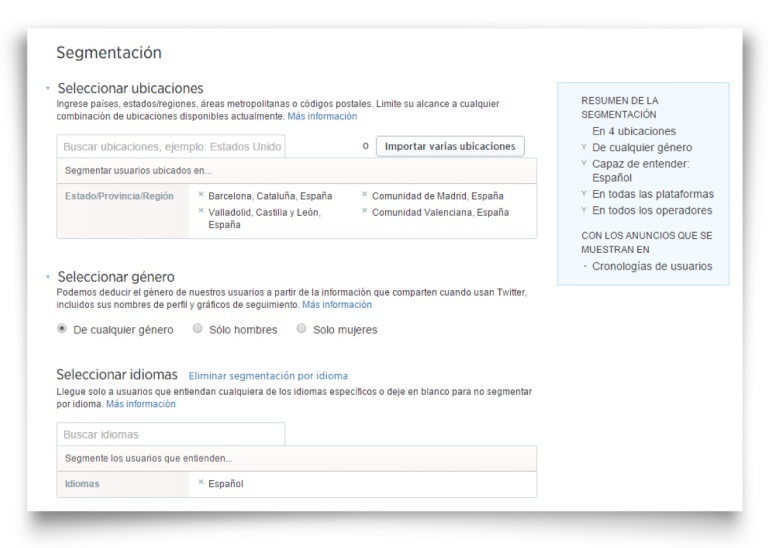
Task: Click Cronologías de usuarios summary entry
Action: [x=652, y=266]
